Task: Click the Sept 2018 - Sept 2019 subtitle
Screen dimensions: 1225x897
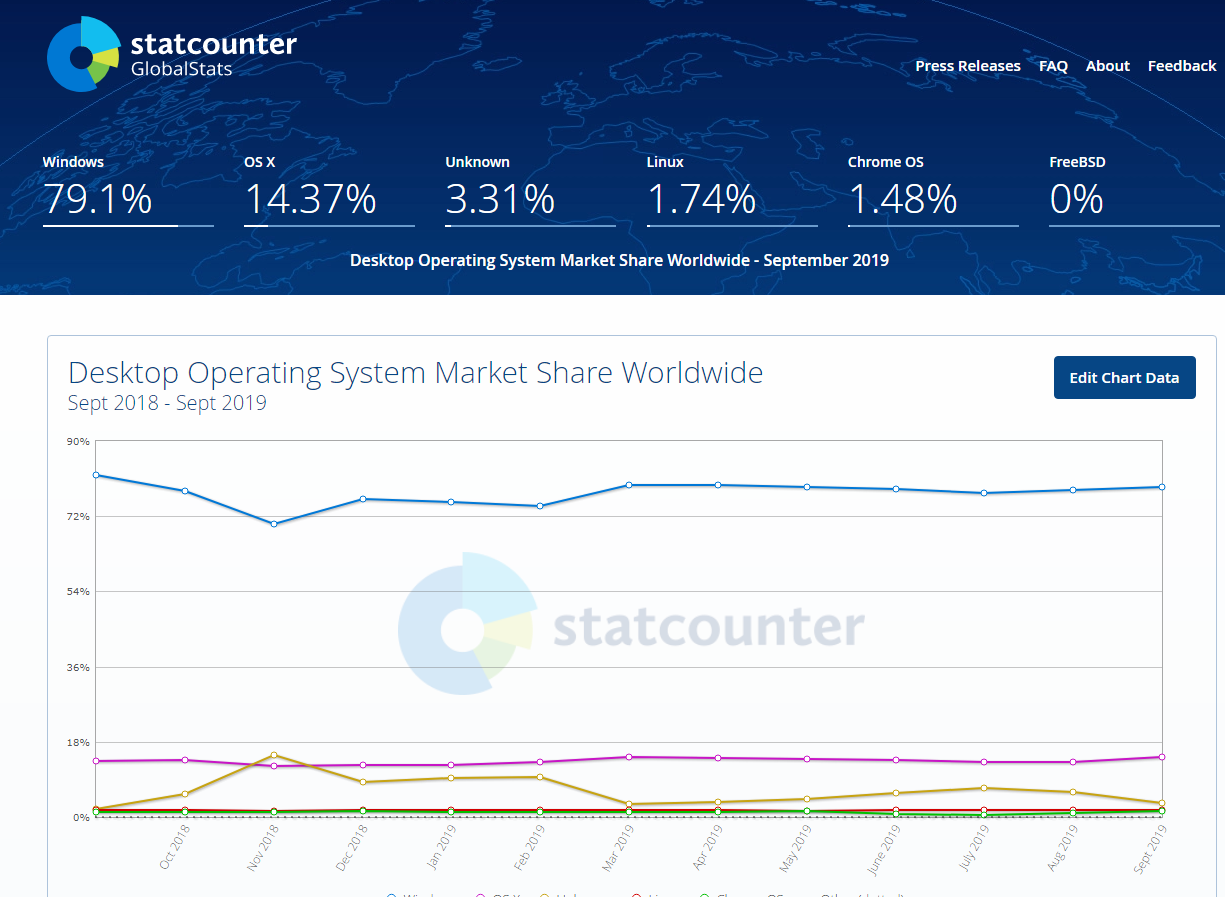Action: (167, 403)
